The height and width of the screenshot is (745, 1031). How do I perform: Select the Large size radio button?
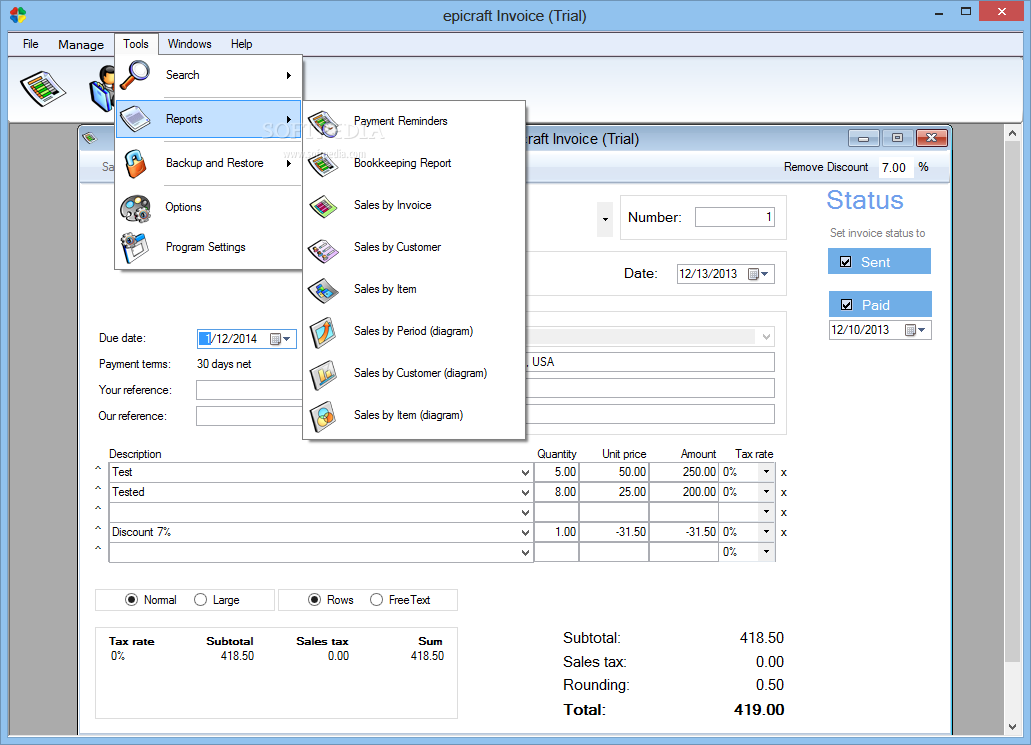[x=201, y=600]
